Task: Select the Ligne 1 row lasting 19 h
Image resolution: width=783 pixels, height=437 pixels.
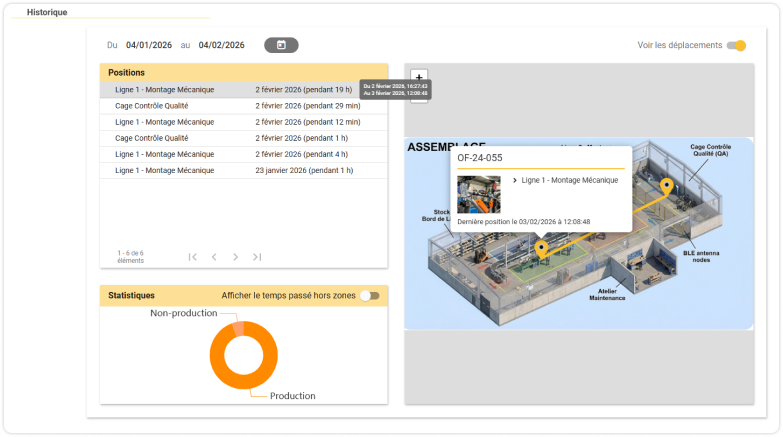Action: coord(244,89)
